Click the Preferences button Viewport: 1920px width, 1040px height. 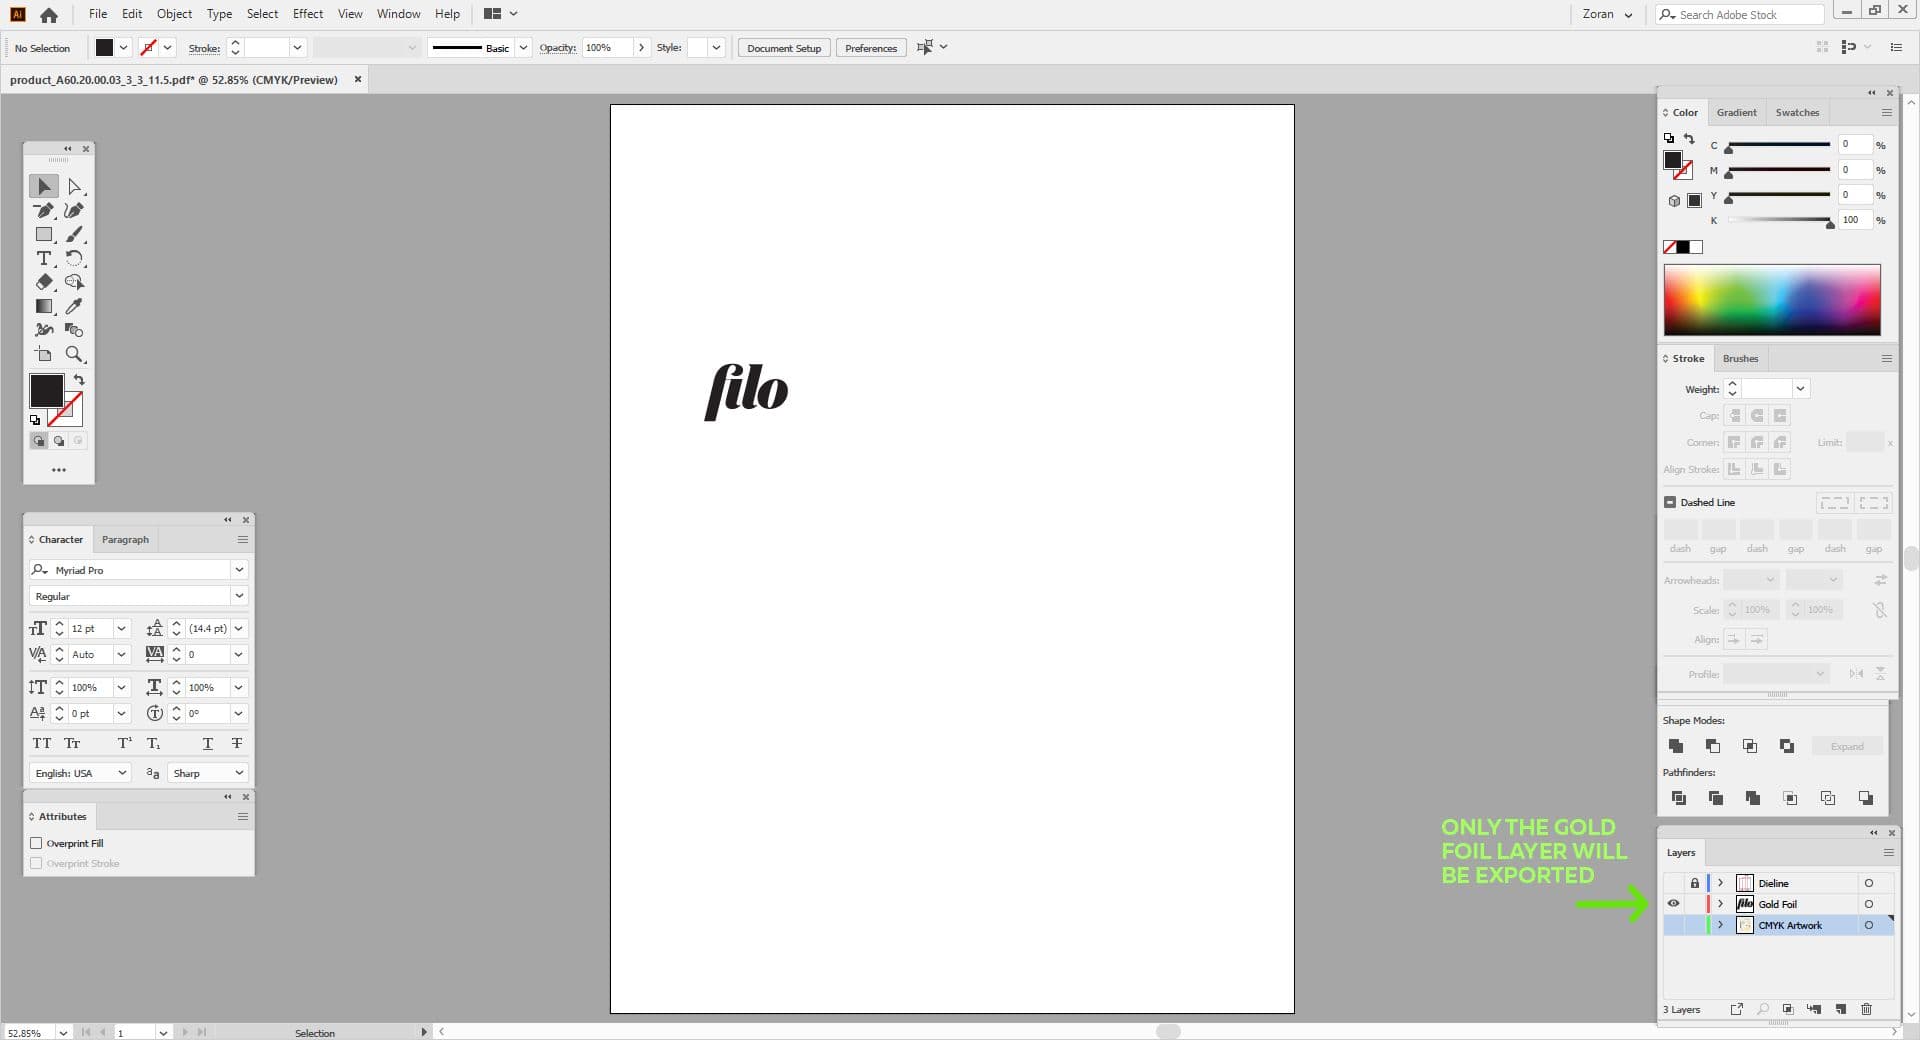870,47
